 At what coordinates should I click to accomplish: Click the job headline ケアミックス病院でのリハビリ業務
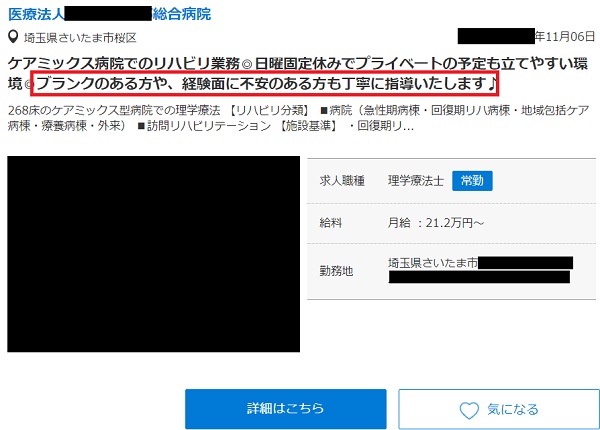123,64
